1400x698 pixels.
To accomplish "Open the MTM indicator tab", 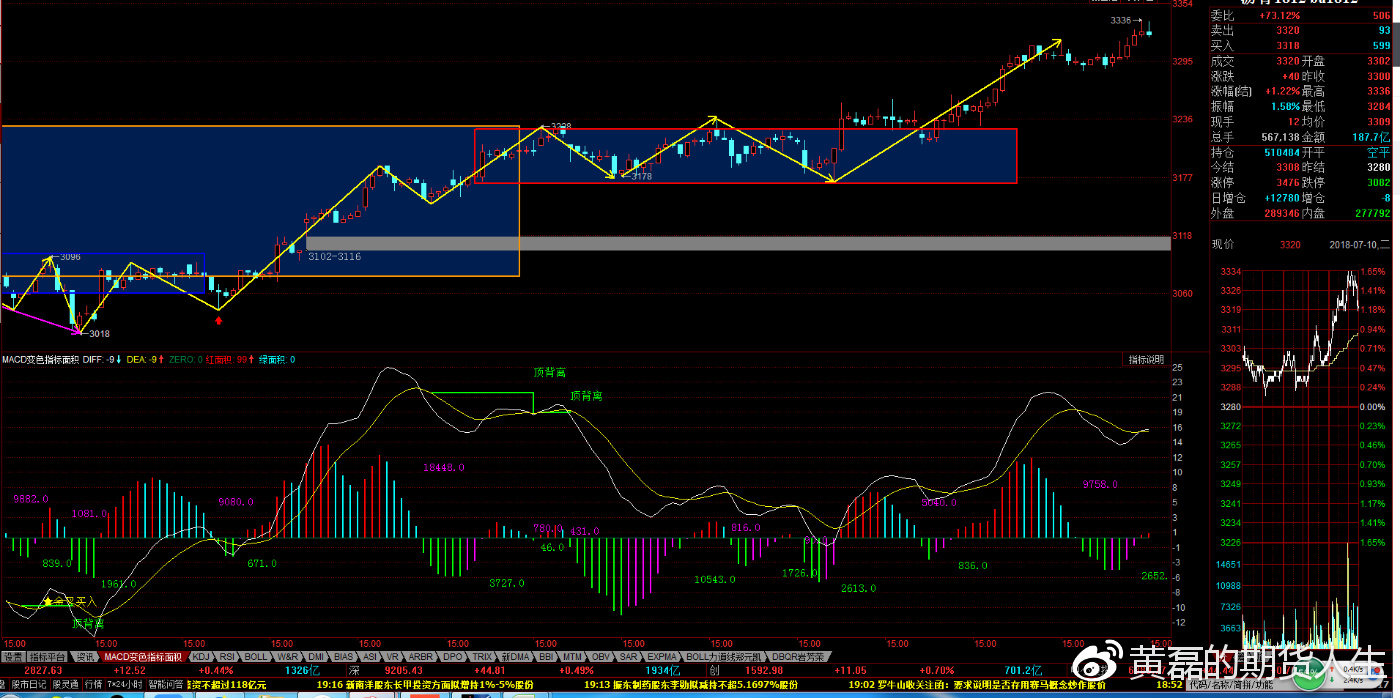I will tap(574, 657).
